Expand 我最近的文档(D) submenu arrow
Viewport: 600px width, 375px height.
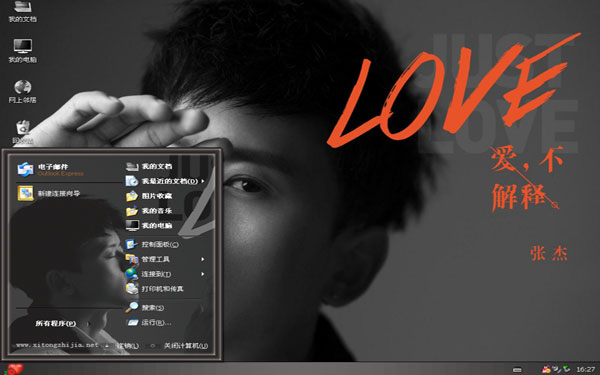point(202,181)
